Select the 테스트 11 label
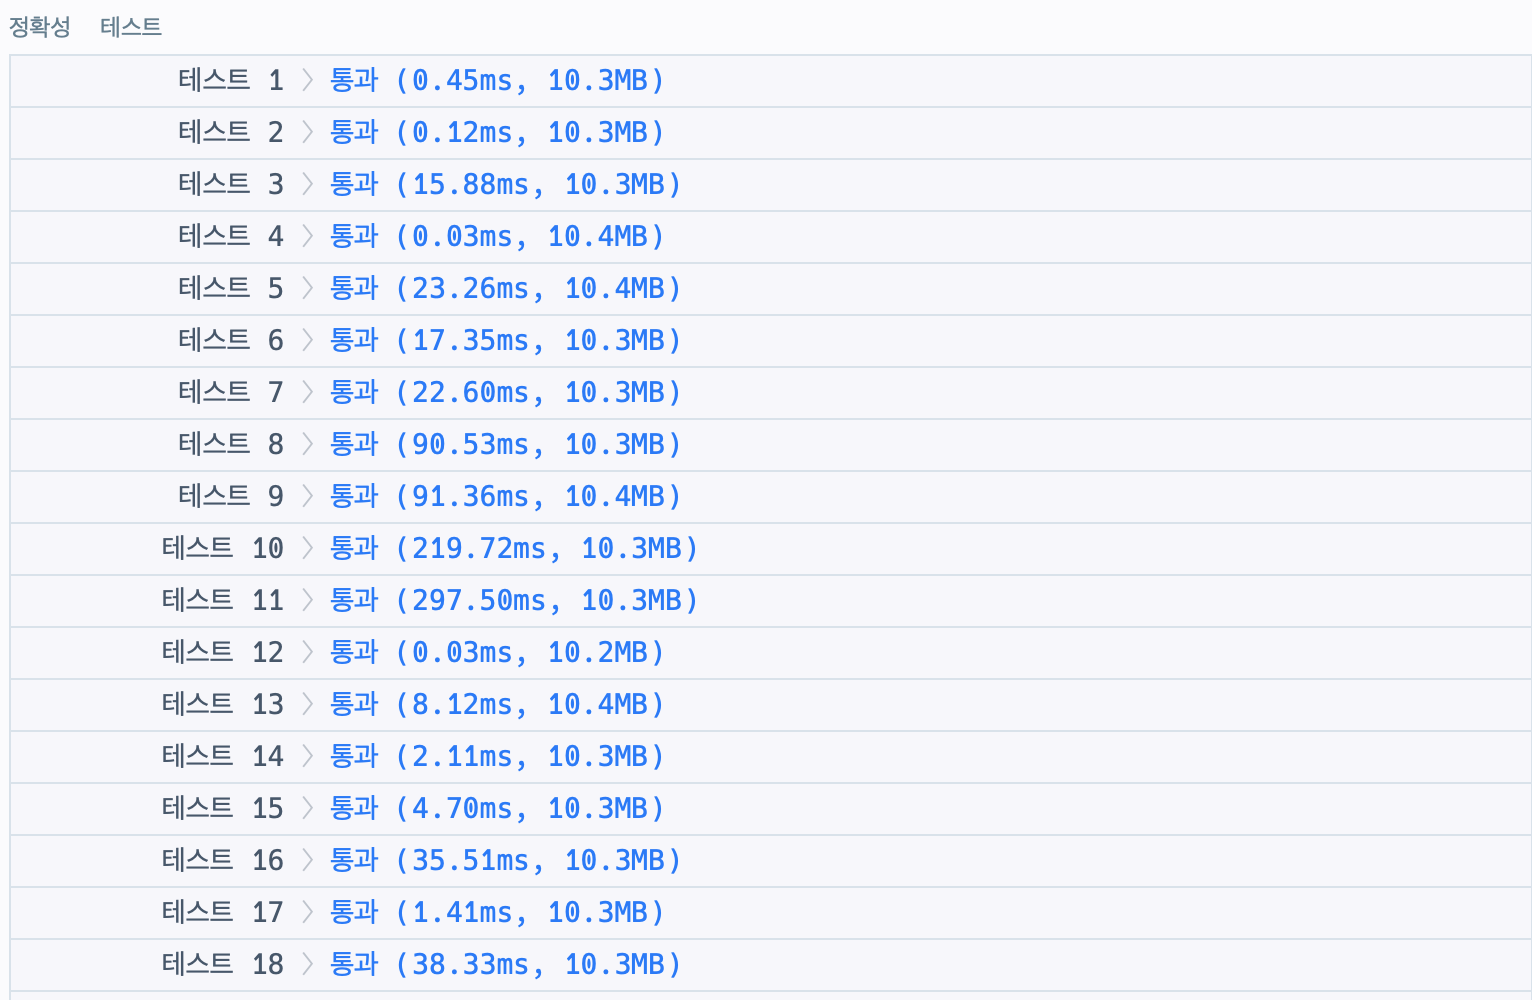The width and height of the screenshot is (1532, 1000). [x=223, y=600]
